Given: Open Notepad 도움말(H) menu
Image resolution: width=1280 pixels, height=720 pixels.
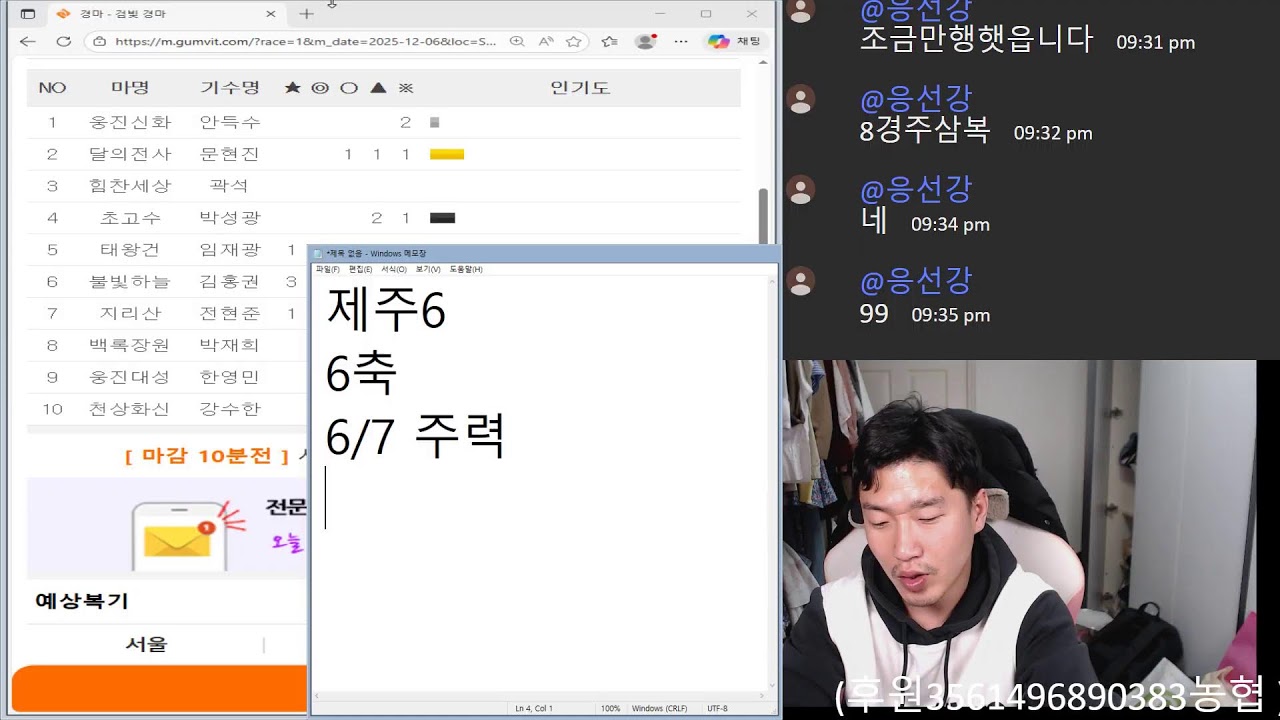Looking at the screenshot, I should point(466,269).
